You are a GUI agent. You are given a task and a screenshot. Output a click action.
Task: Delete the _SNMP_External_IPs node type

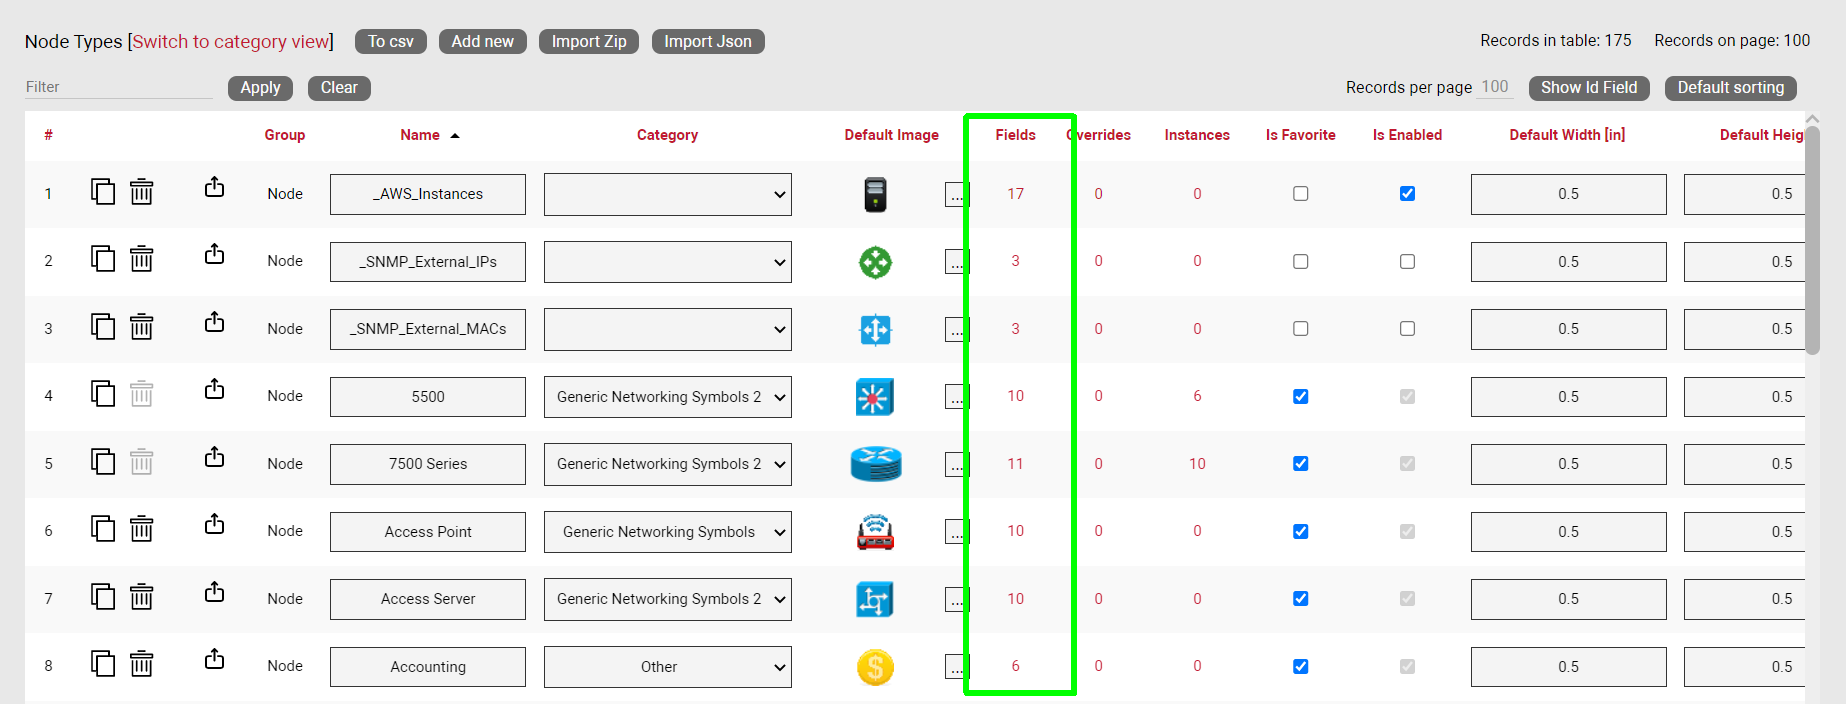[x=142, y=259]
